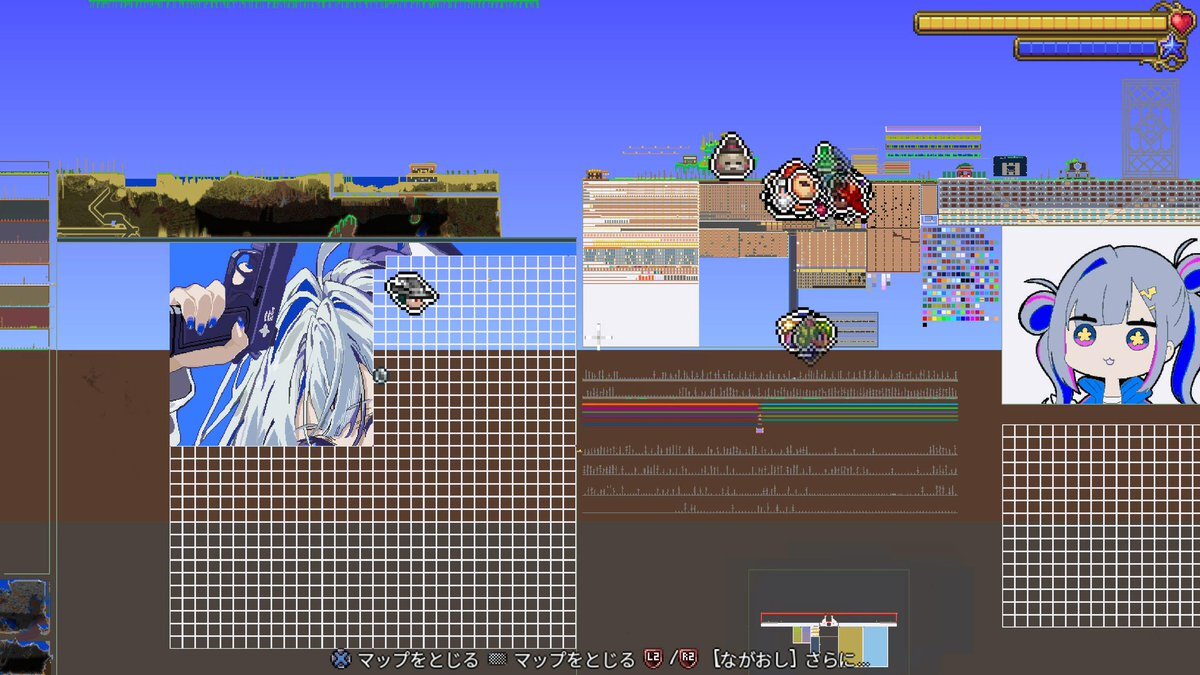Click the multicolor block palette grid
This screenshot has height=675, width=1200.
[959, 278]
